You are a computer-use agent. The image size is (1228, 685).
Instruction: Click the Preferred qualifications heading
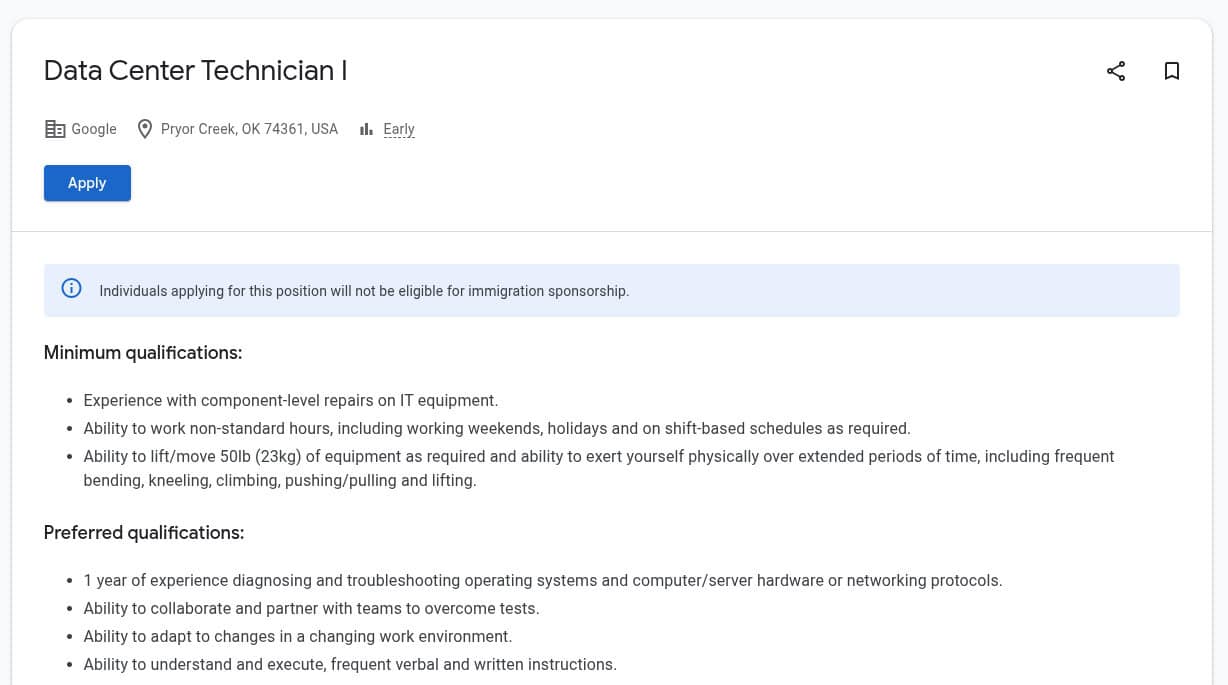point(143,533)
